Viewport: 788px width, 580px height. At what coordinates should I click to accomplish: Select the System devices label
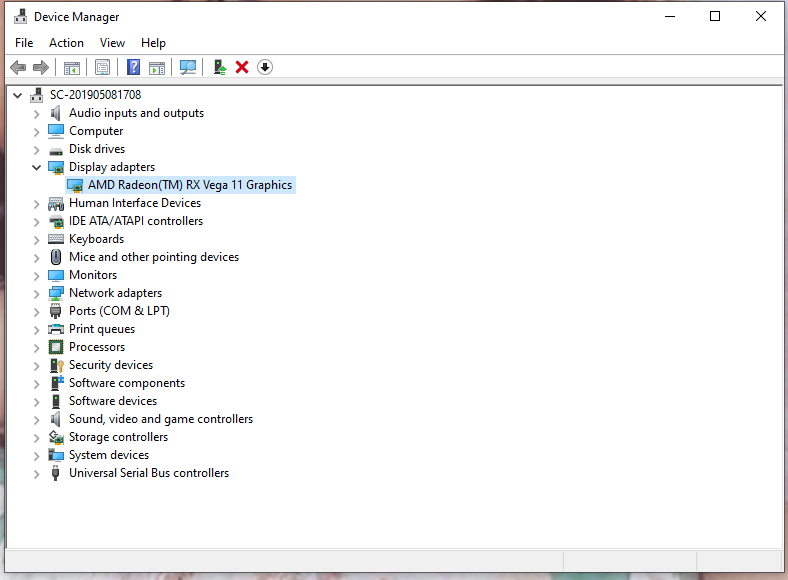pyautogui.click(x=109, y=455)
